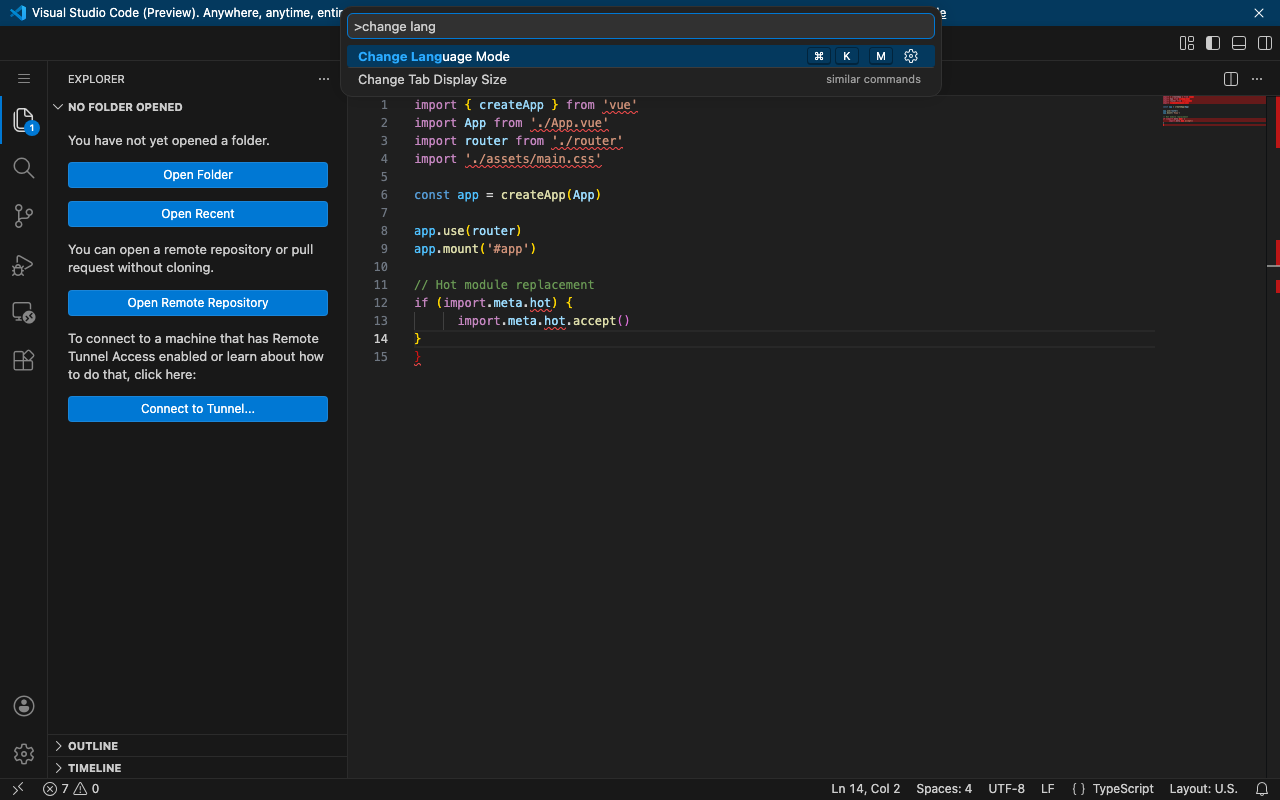The image size is (1280, 800).
Task: Click line number 1 in gutter
Action: pyautogui.click(x=384, y=105)
